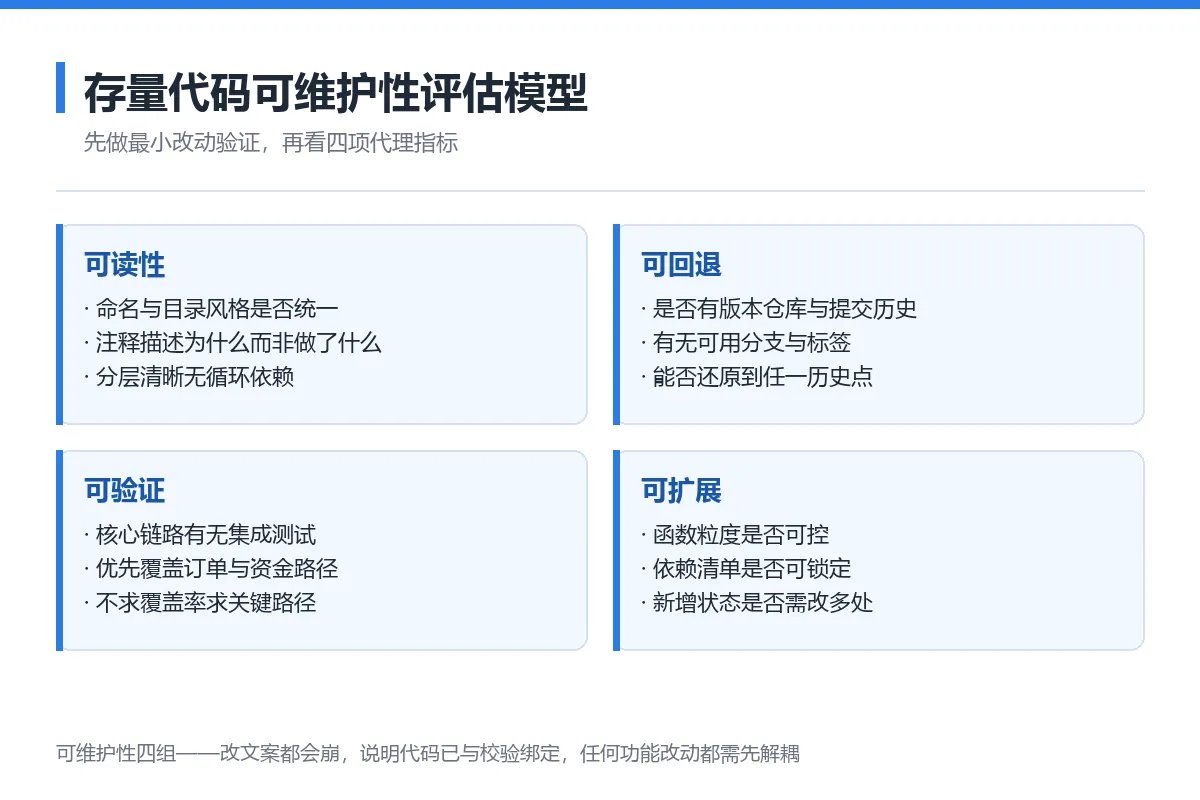Click the subtitle 先做最小改动验证，再看四项代理指标

point(271,143)
